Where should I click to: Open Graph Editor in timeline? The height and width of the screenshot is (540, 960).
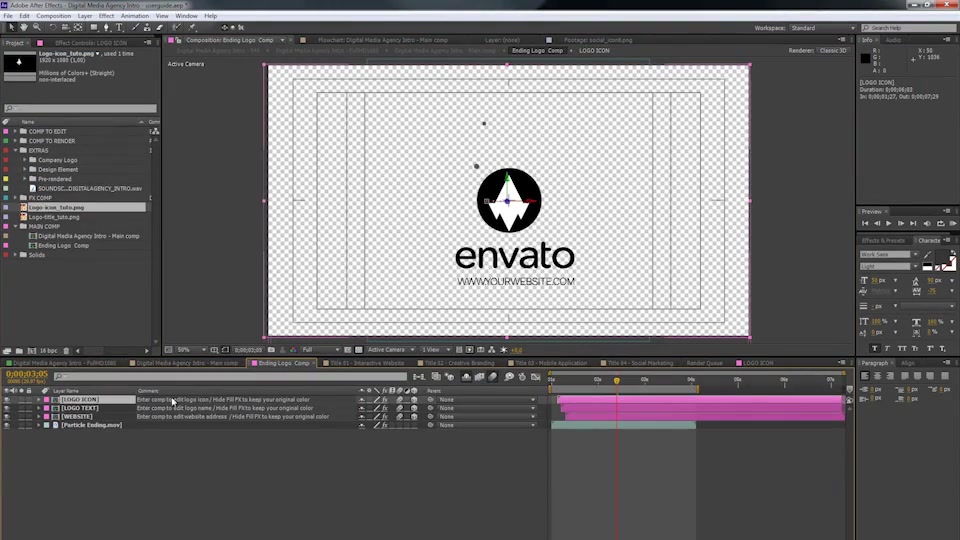tap(536, 377)
